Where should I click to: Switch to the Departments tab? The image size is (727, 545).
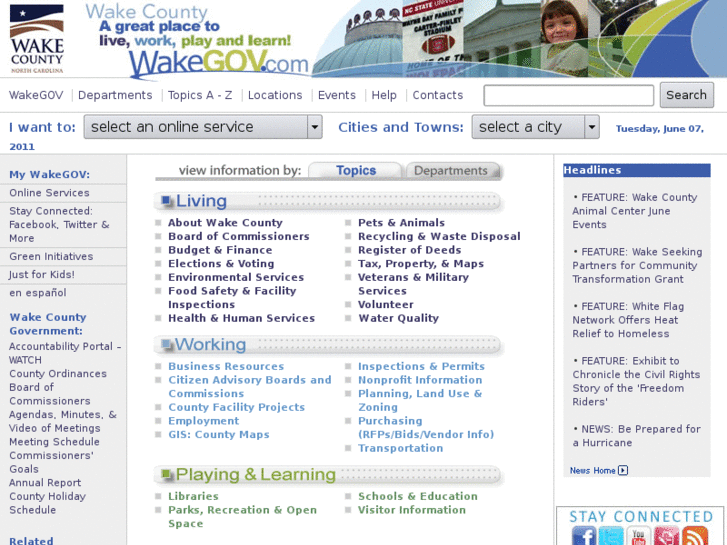(451, 171)
